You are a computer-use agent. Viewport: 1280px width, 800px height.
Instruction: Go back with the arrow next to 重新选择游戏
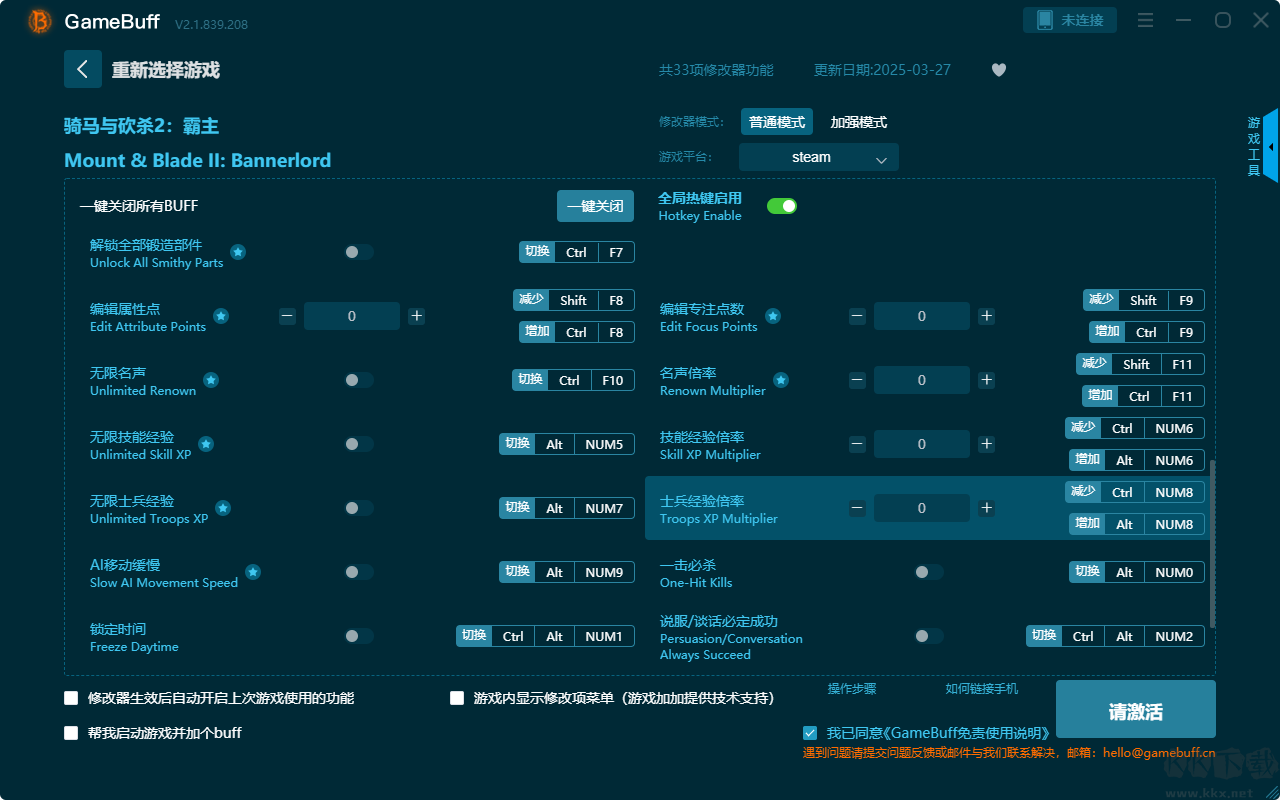pyautogui.click(x=83, y=69)
